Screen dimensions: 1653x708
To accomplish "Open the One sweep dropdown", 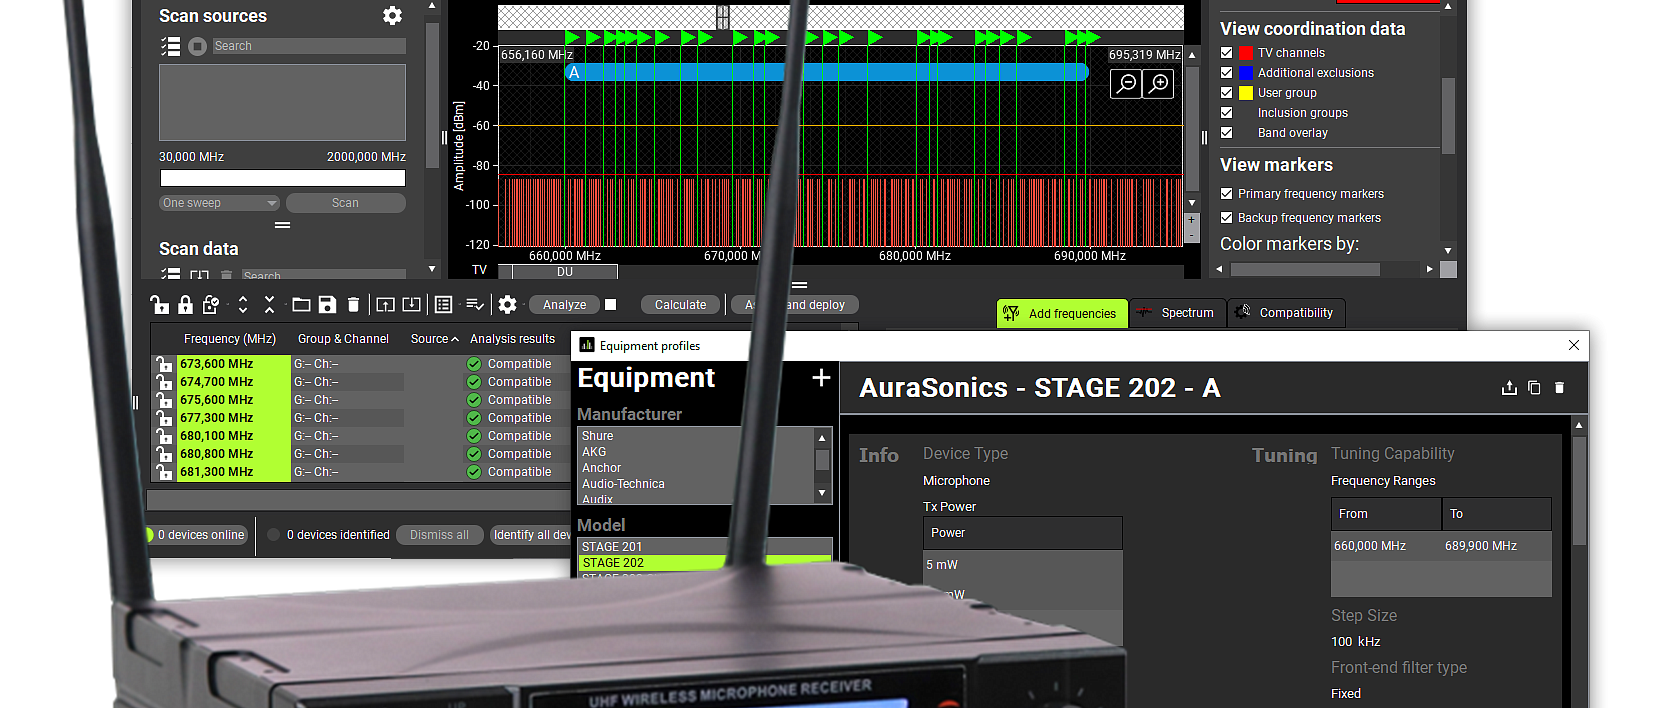I will coord(219,203).
